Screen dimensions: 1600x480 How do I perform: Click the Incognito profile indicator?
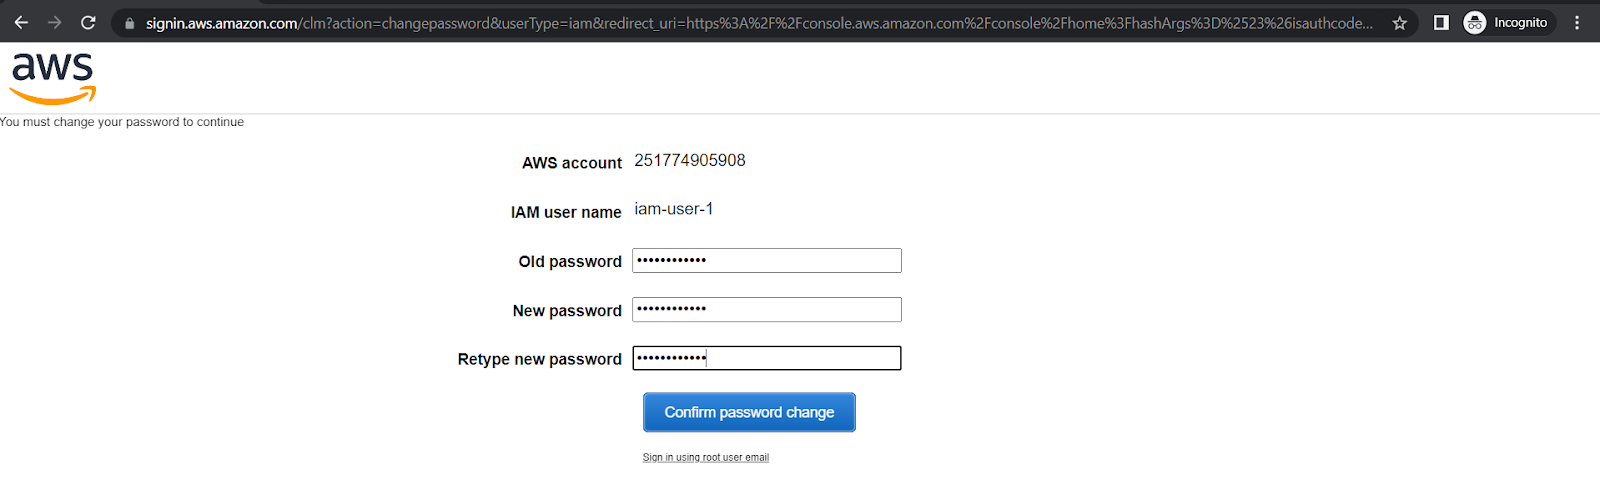tap(1508, 22)
